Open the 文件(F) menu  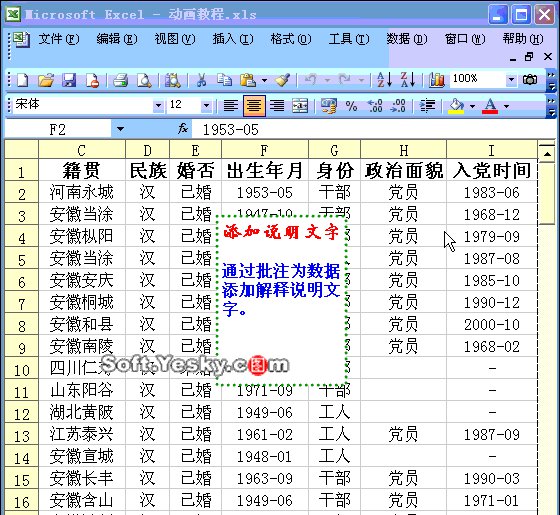(59, 39)
